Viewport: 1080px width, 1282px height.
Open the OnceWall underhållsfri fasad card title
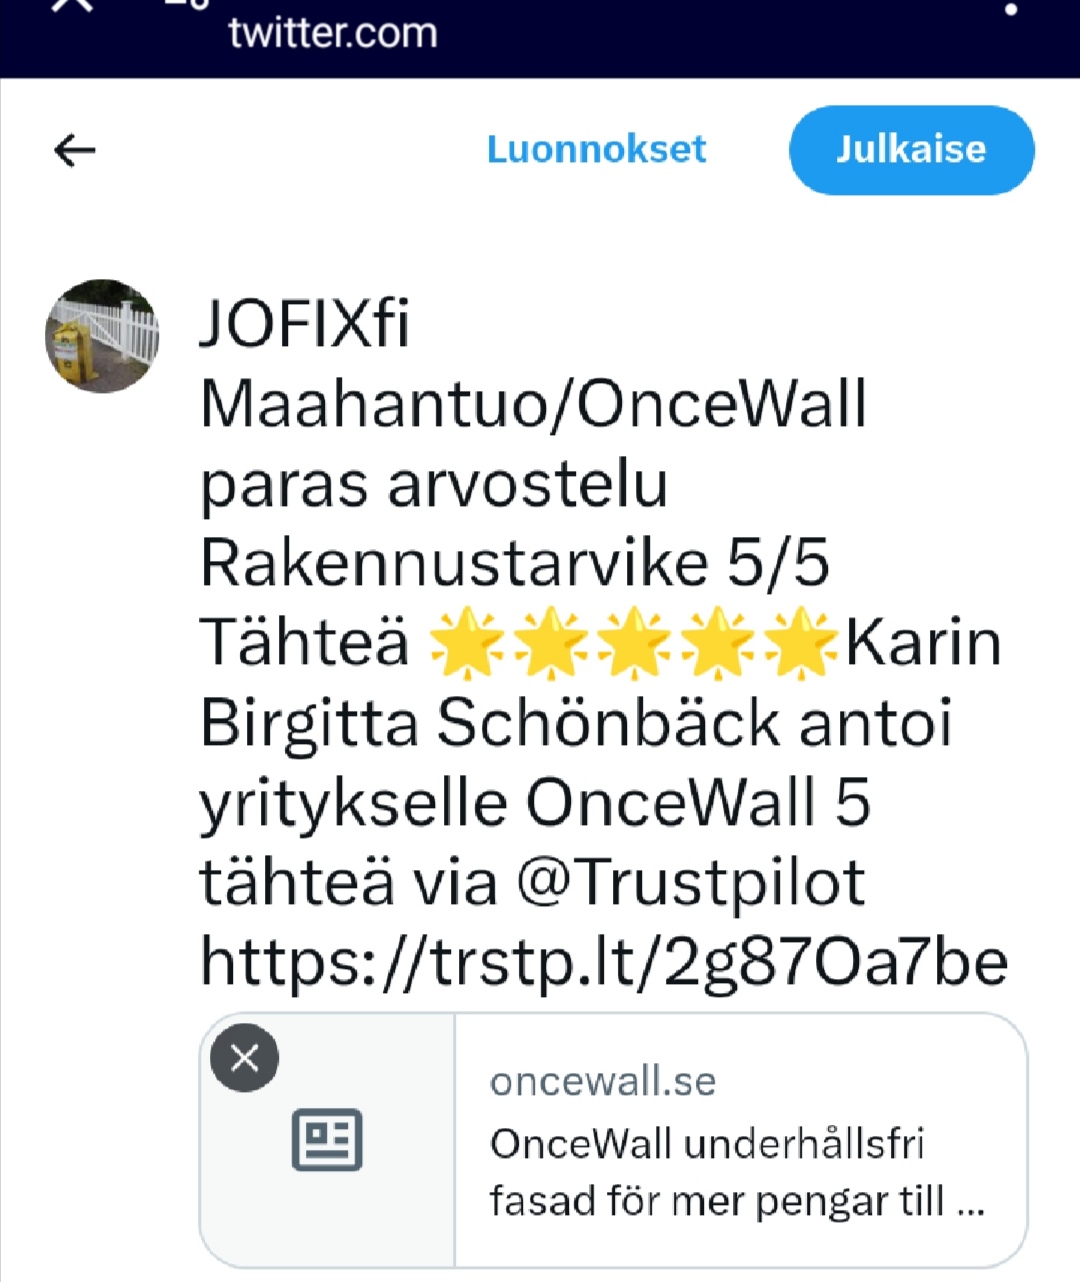pyautogui.click(x=737, y=1172)
